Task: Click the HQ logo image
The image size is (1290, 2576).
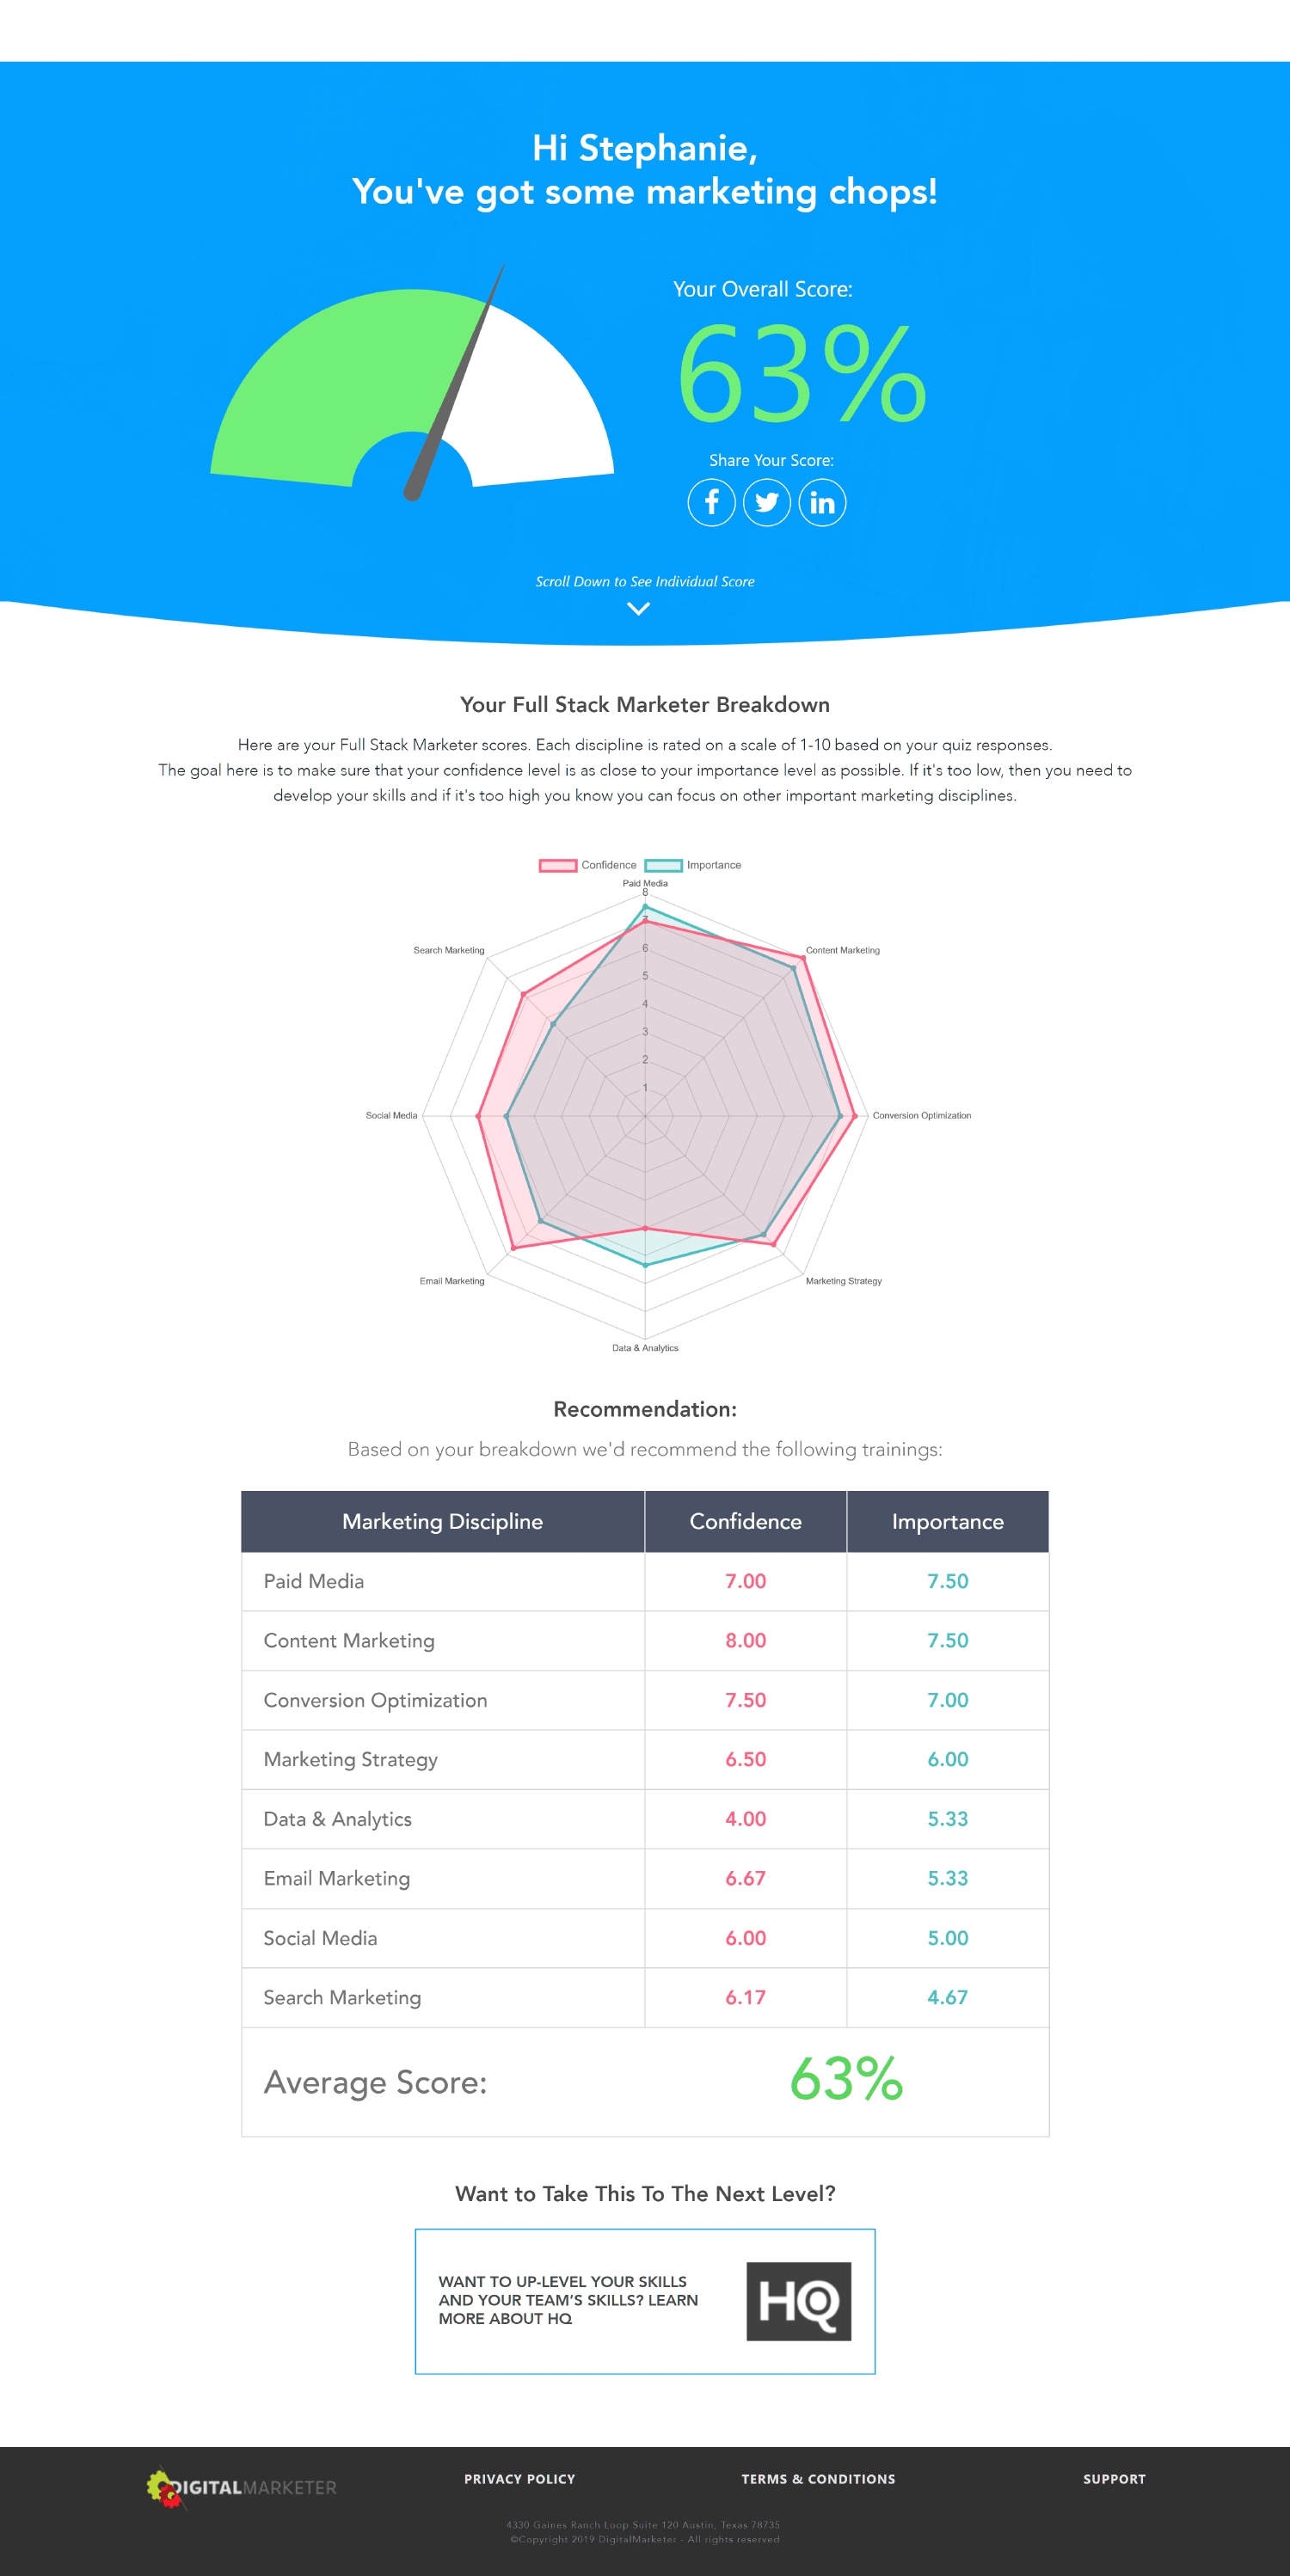Action: coord(798,2301)
